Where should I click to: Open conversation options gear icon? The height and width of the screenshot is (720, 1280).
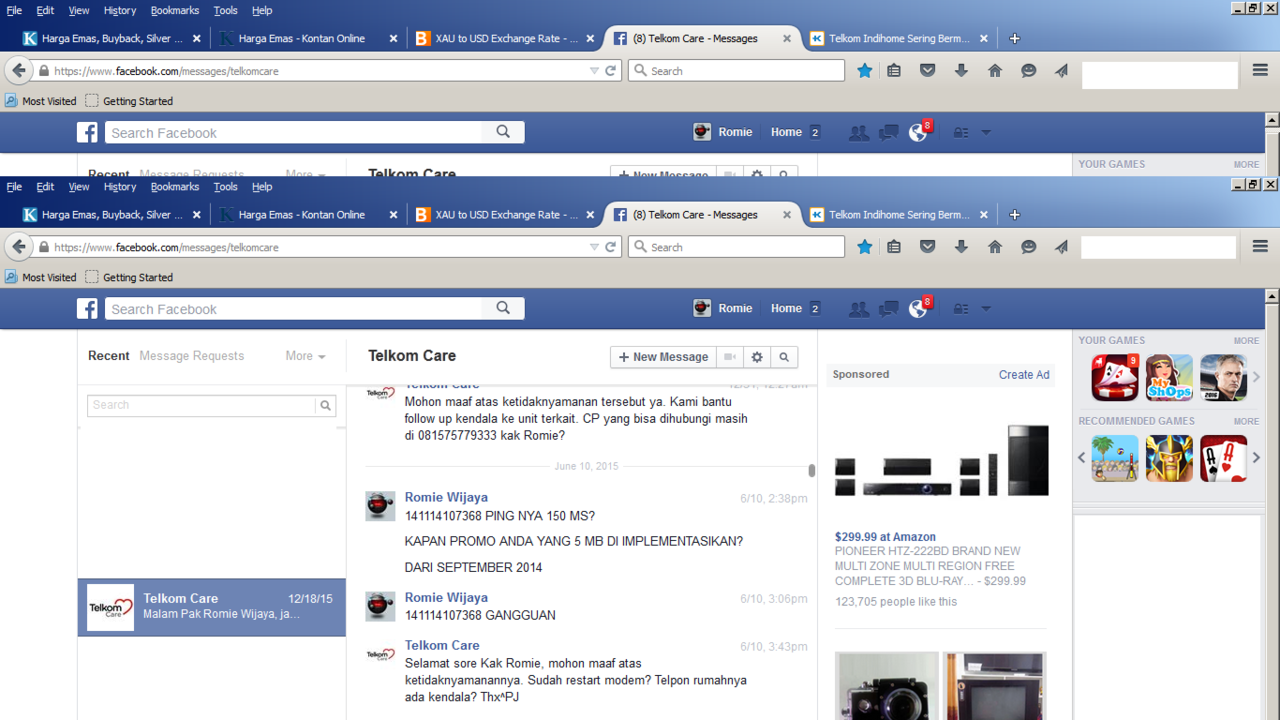(757, 357)
